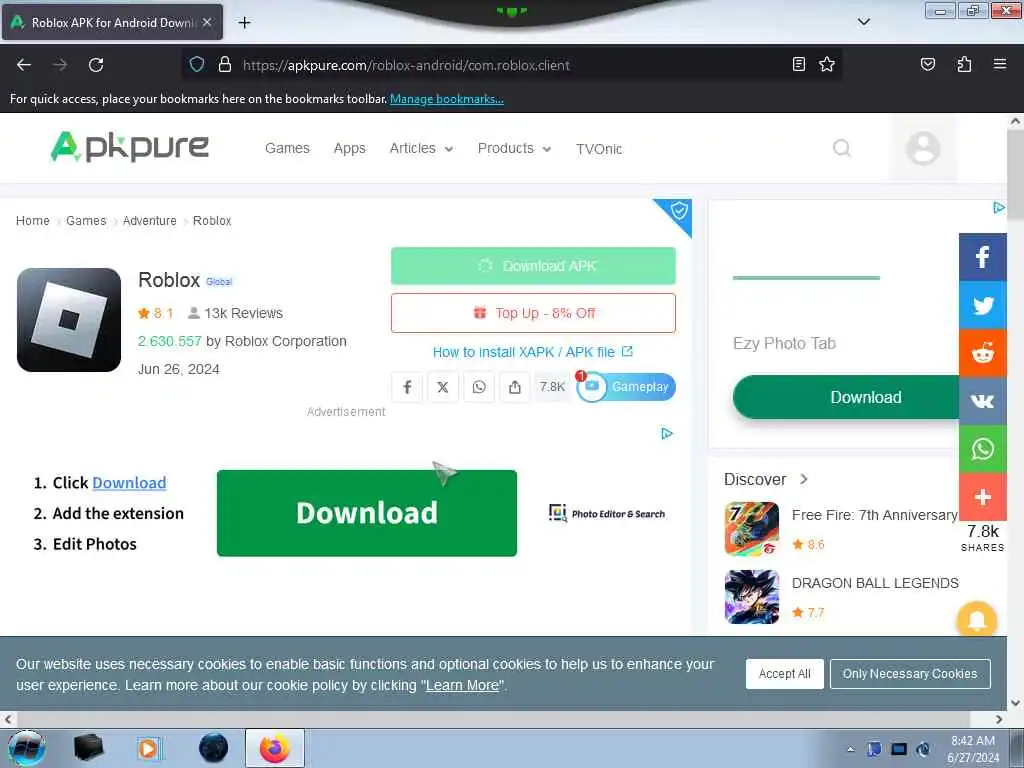This screenshot has width=1024, height=768.
Task: Click AdChoices icon above the Download ad
Action: point(666,434)
